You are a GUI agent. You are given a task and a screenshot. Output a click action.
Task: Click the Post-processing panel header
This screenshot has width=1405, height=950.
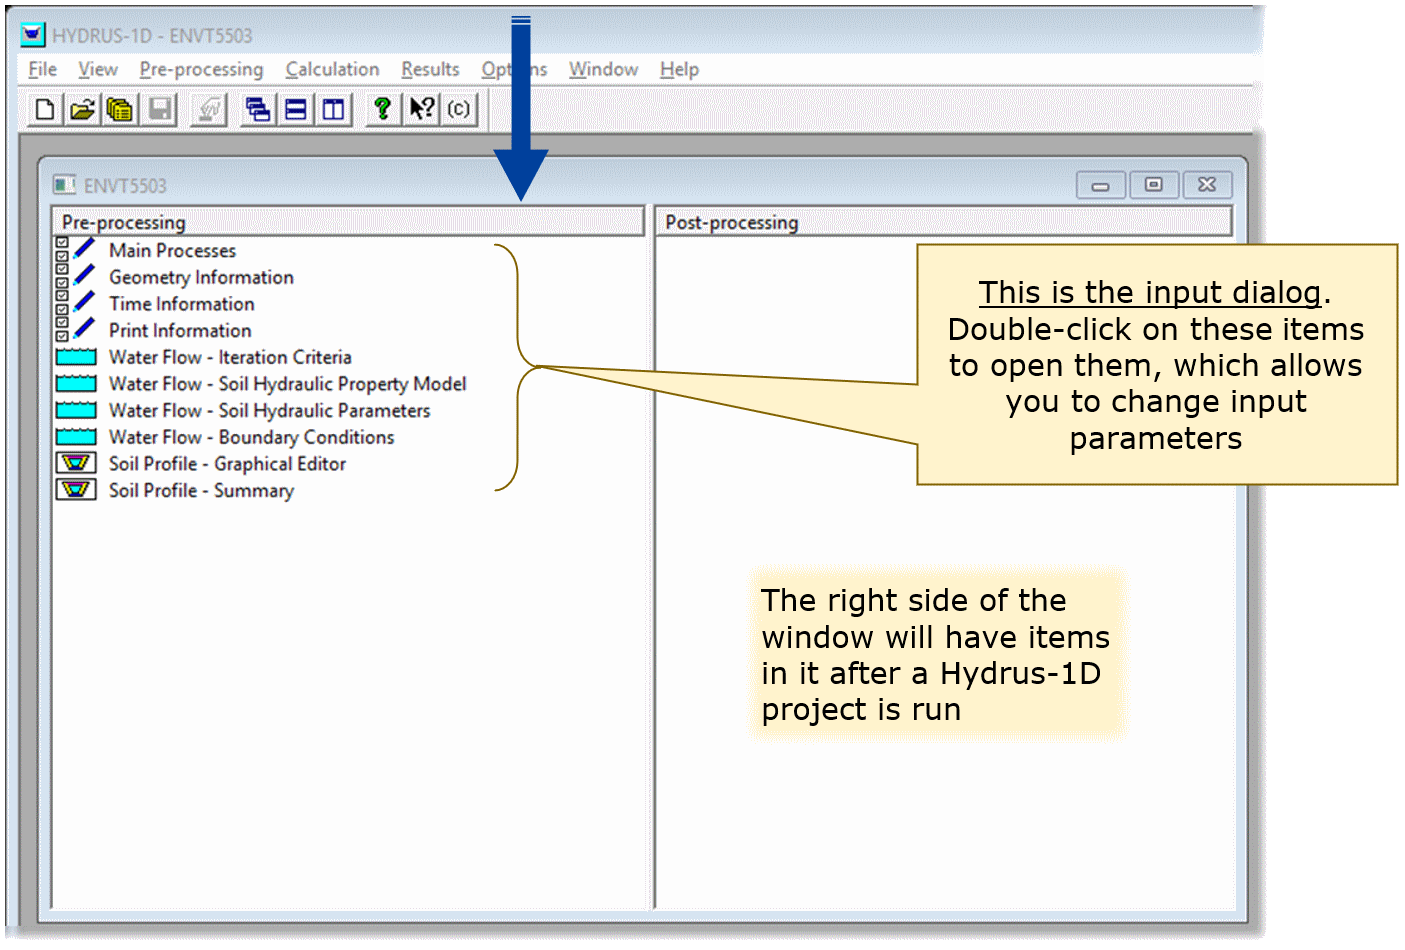pyautogui.click(x=944, y=222)
